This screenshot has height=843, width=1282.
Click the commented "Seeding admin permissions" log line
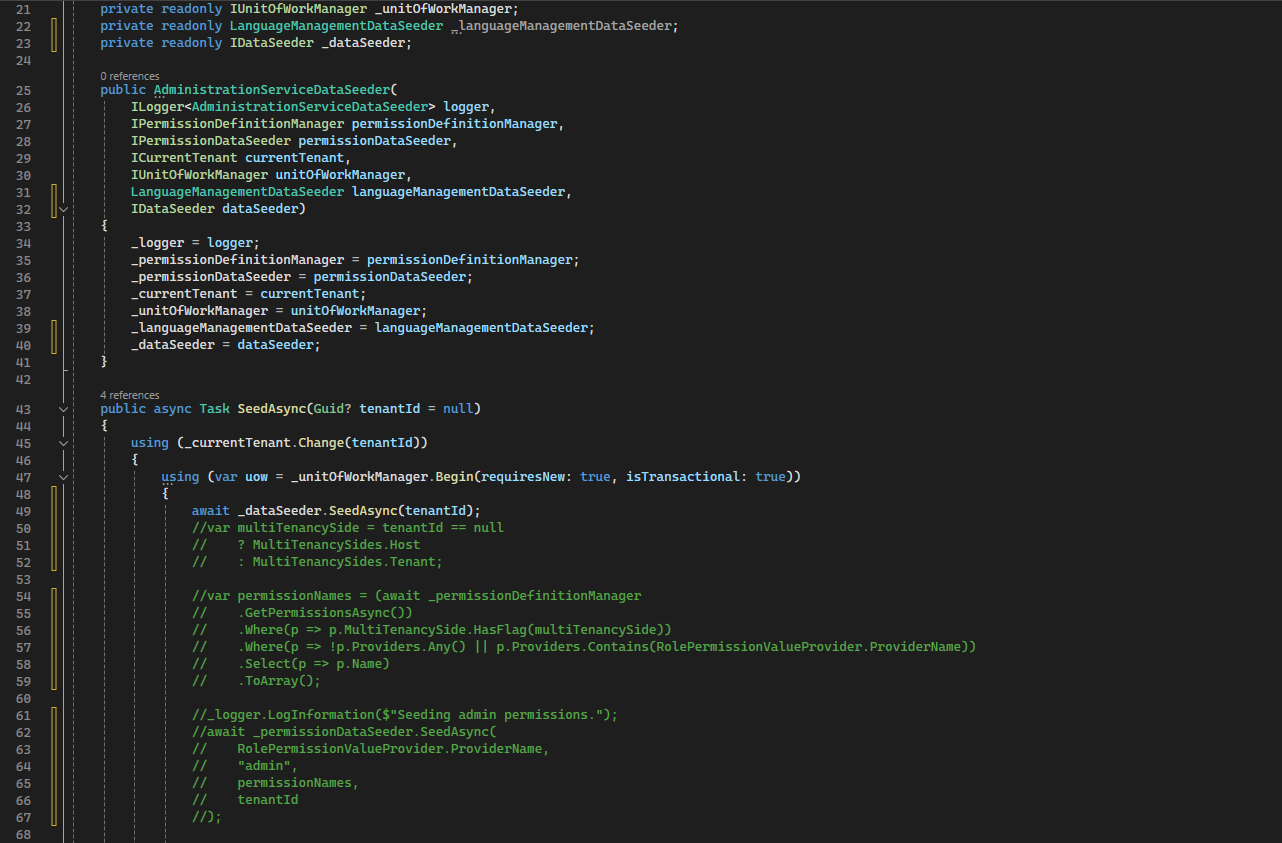tap(405, 715)
